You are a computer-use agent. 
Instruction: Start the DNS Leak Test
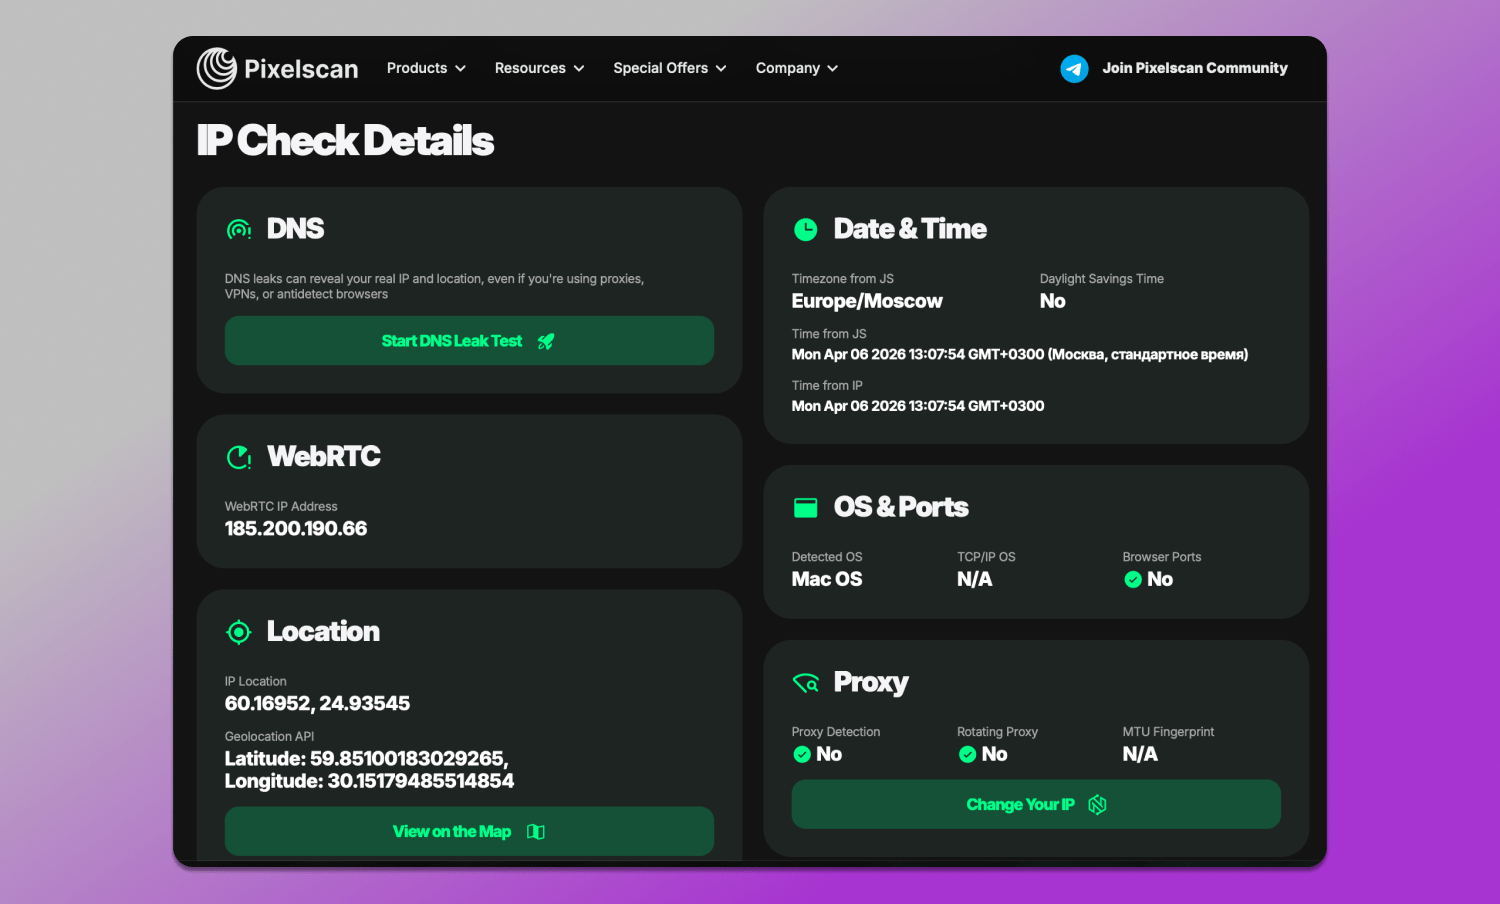click(x=468, y=341)
